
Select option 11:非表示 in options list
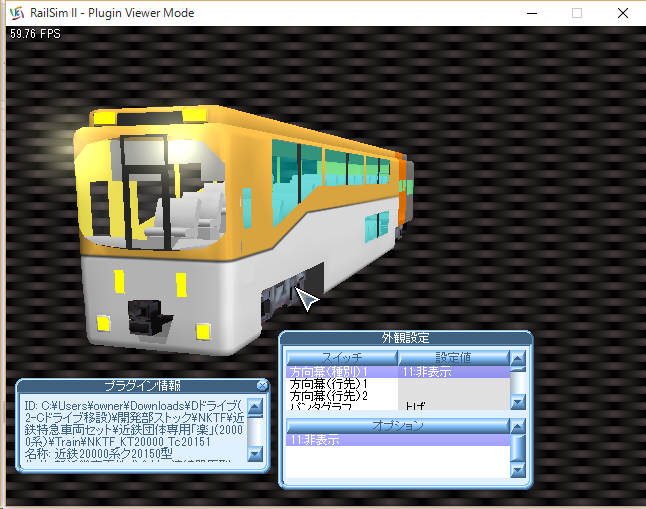(398, 440)
